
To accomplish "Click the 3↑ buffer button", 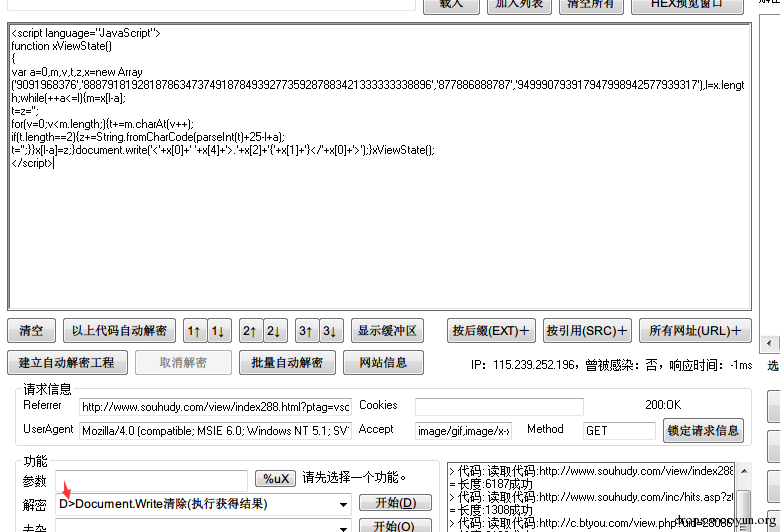I will pyautogui.click(x=307, y=331).
